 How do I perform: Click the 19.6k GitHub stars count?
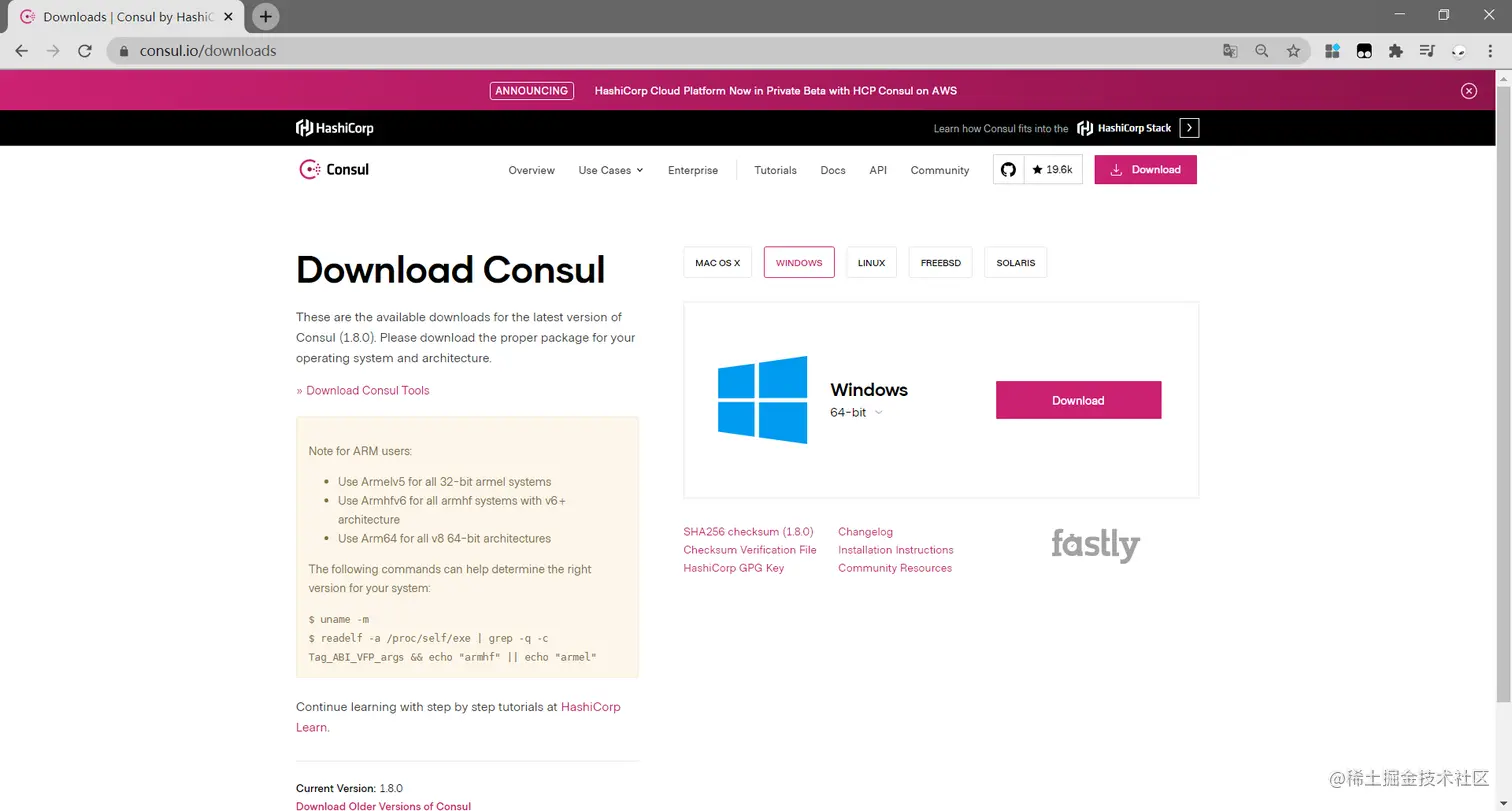coord(1053,170)
